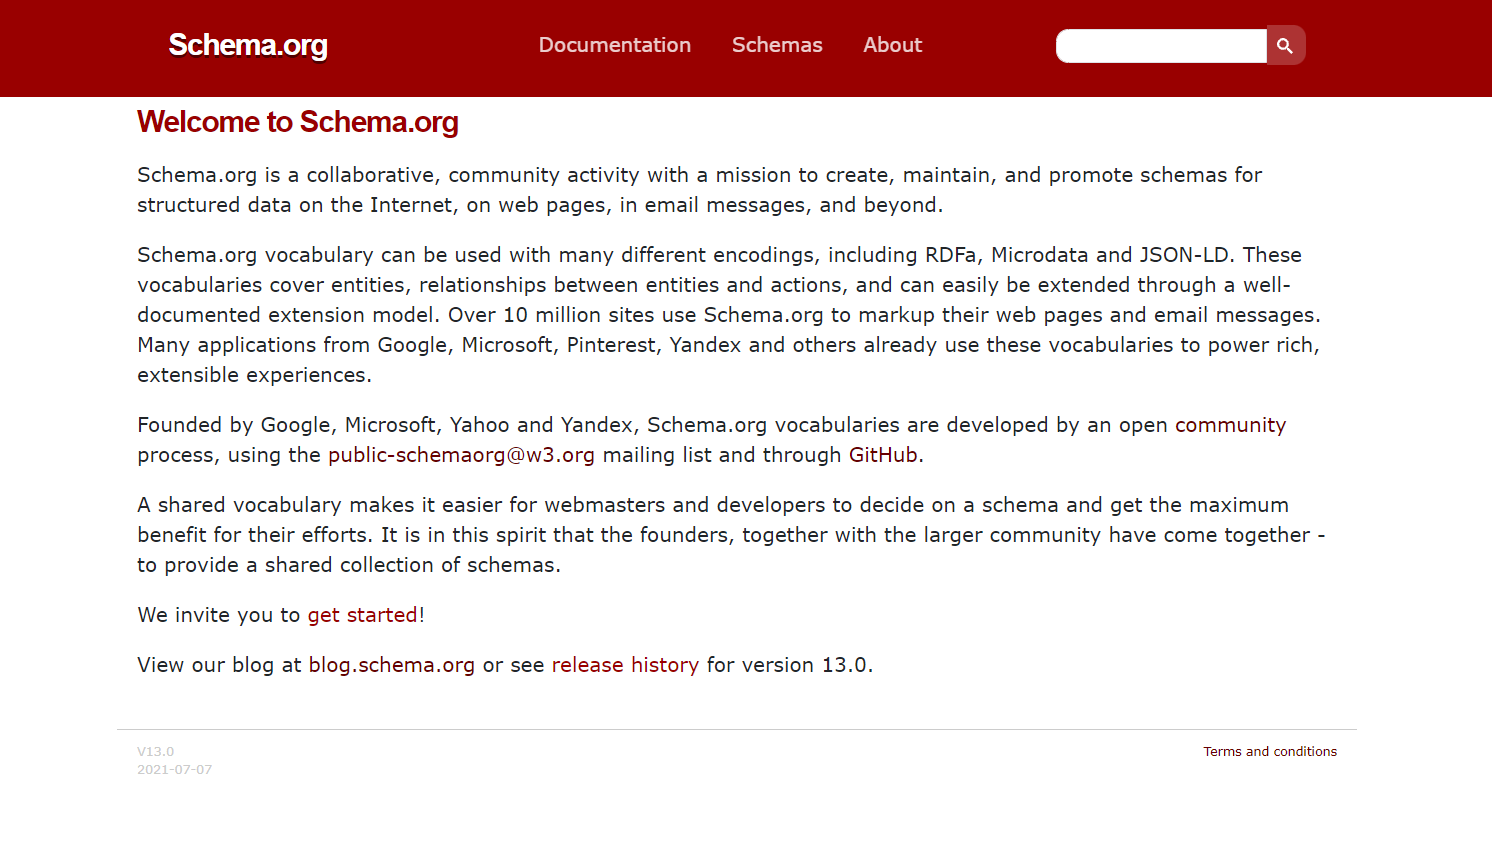View the release history link

tap(625, 665)
